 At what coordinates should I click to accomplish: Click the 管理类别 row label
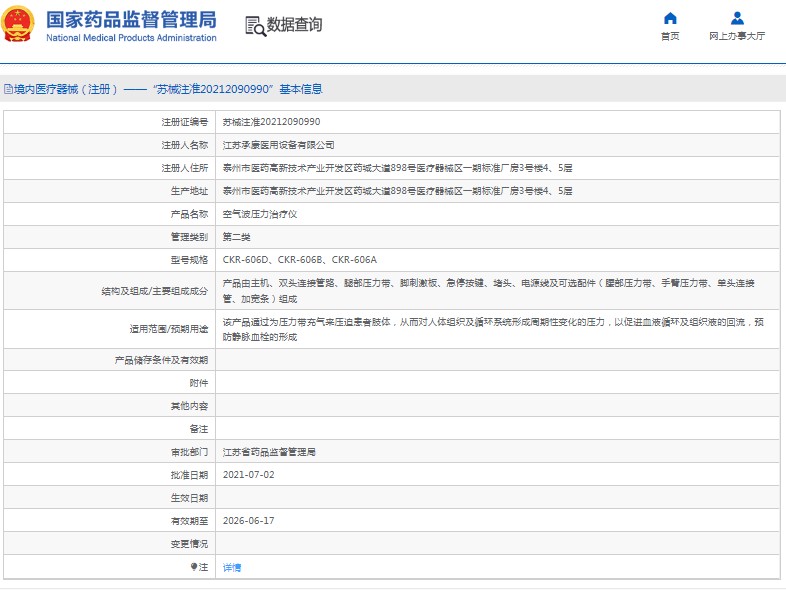point(189,237)
